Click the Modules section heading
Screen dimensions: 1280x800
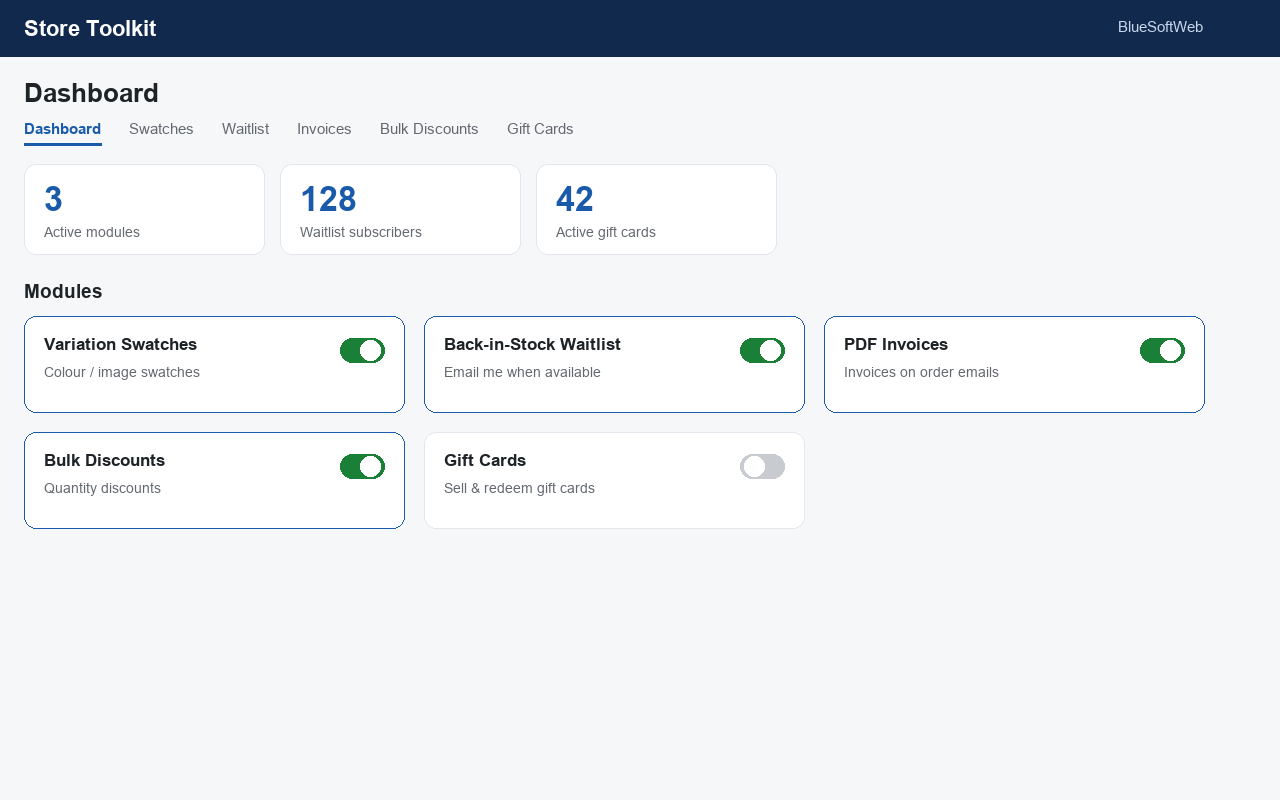63,291
